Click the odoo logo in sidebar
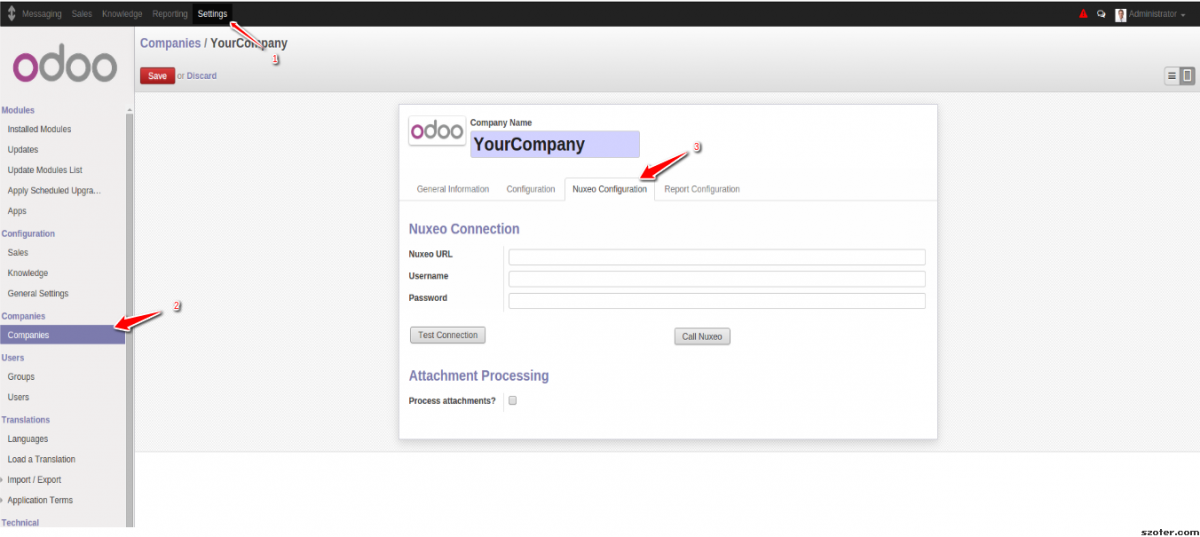Viewport: 1200px width, 537px height. pos(65,66)
